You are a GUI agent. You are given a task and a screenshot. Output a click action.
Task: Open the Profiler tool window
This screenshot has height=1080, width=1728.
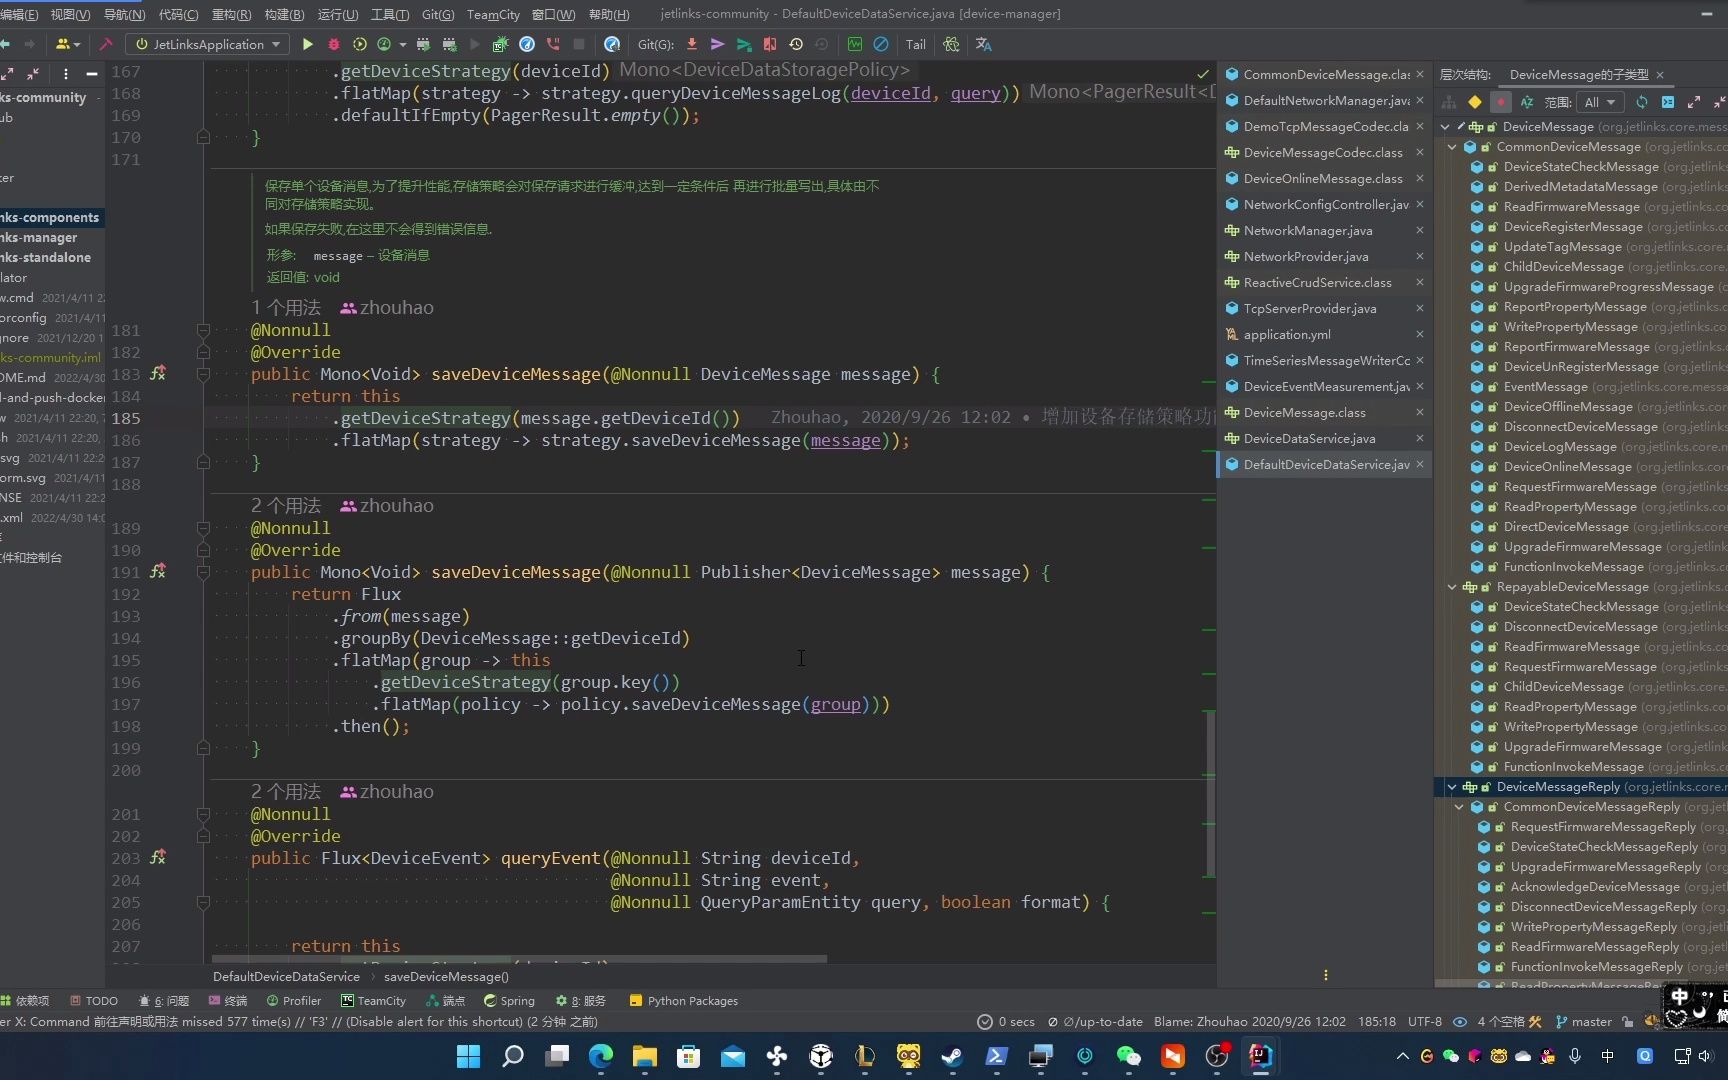pos(294,1001)
